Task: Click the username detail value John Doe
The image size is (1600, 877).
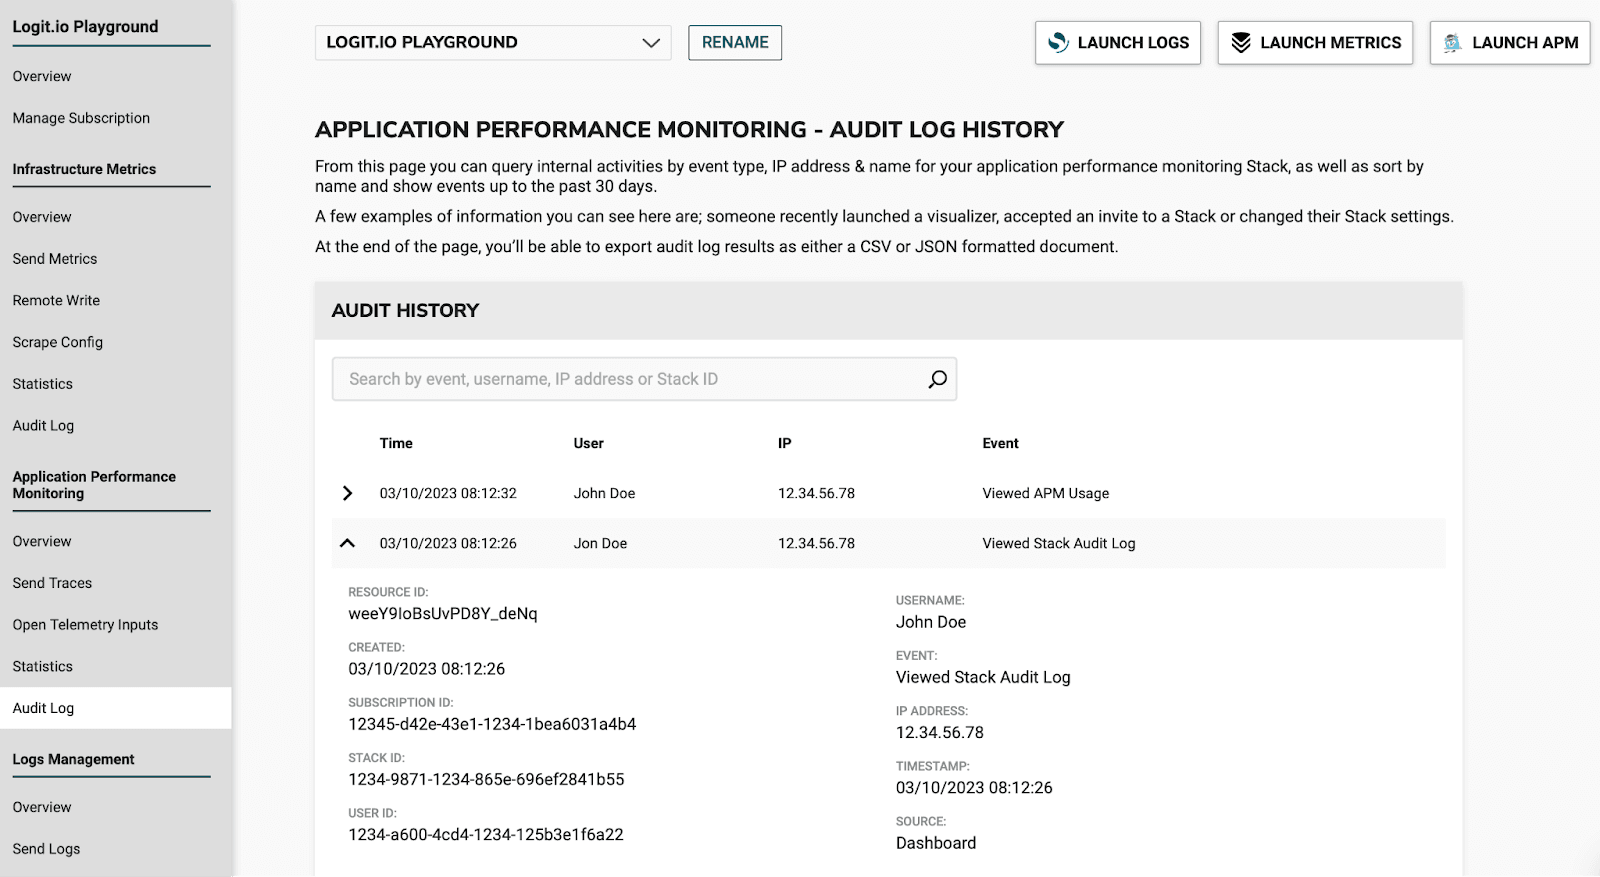Action: [931, 622]
